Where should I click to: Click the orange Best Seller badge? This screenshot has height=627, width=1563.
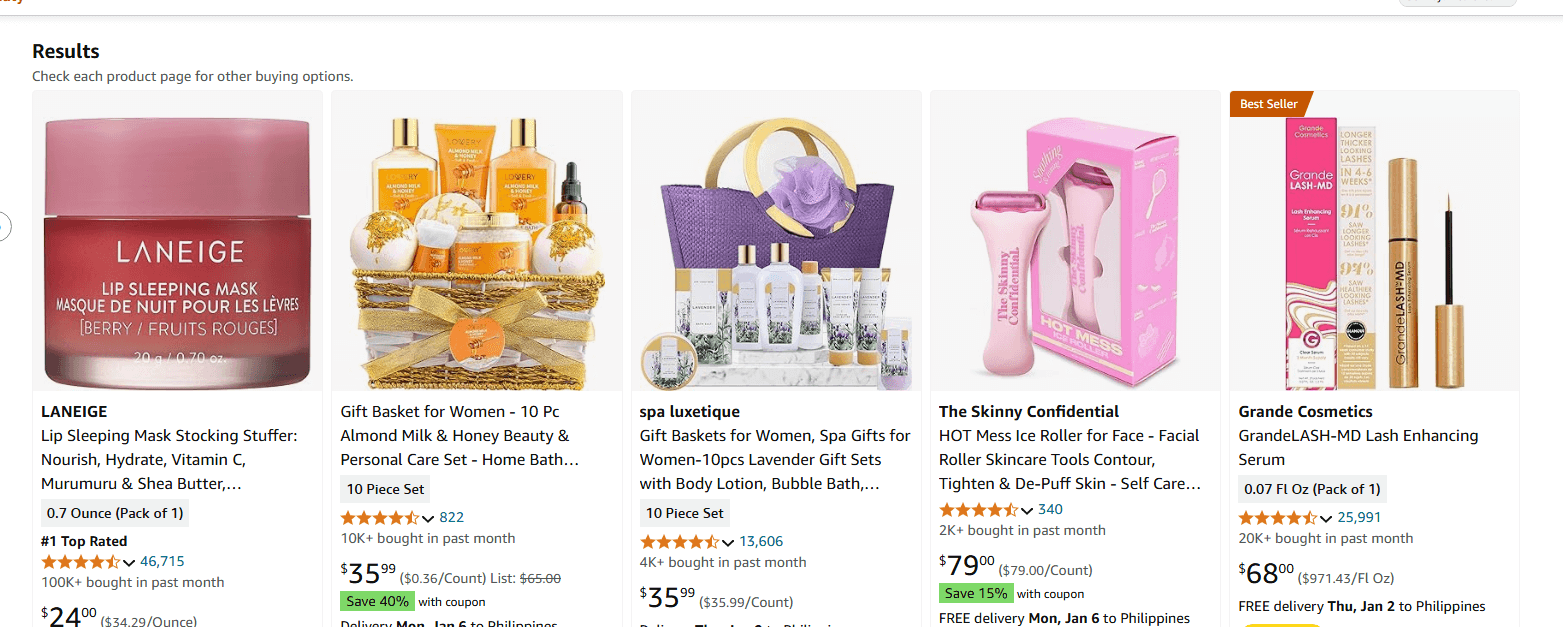pos(1268,104)
